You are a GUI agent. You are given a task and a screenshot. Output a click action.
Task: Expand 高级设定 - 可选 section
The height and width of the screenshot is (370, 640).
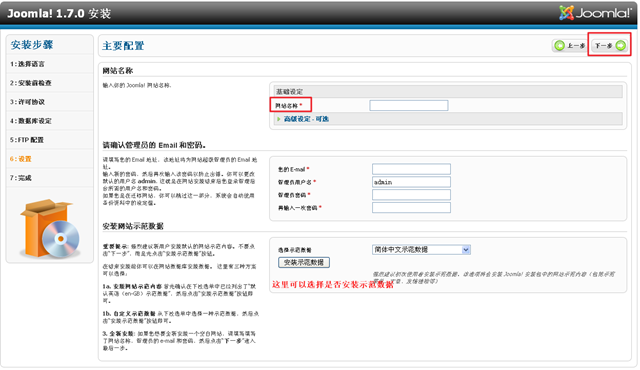[306, 119]
